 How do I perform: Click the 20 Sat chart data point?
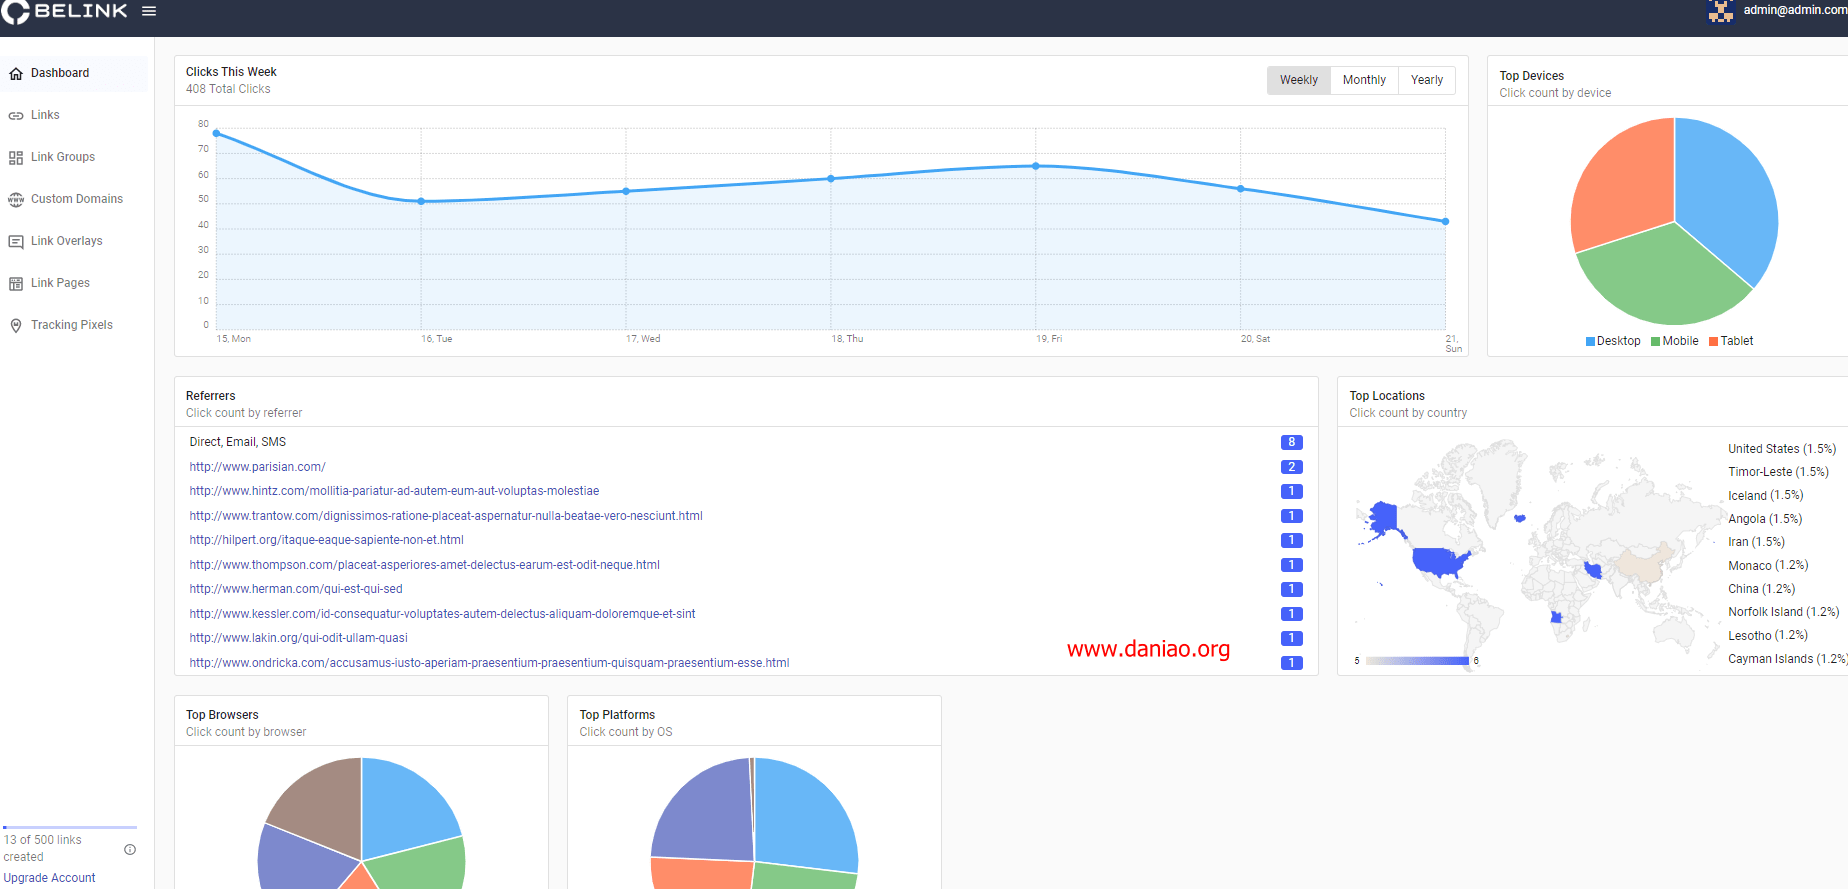pos(1241,188)
